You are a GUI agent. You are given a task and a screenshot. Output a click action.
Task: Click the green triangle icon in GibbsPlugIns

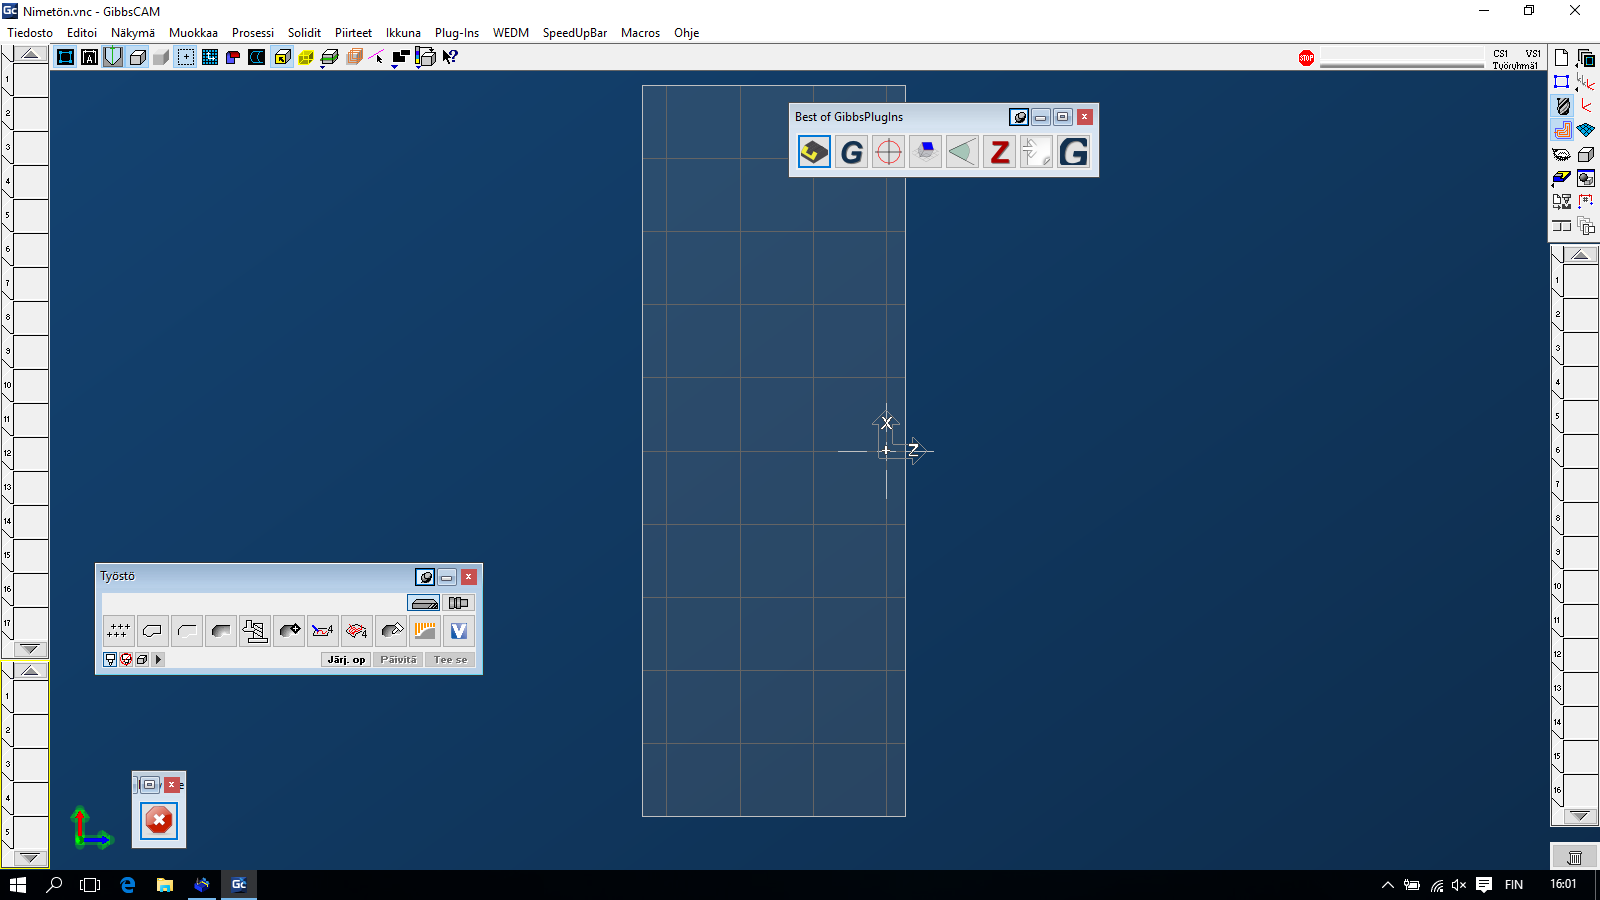962,152
